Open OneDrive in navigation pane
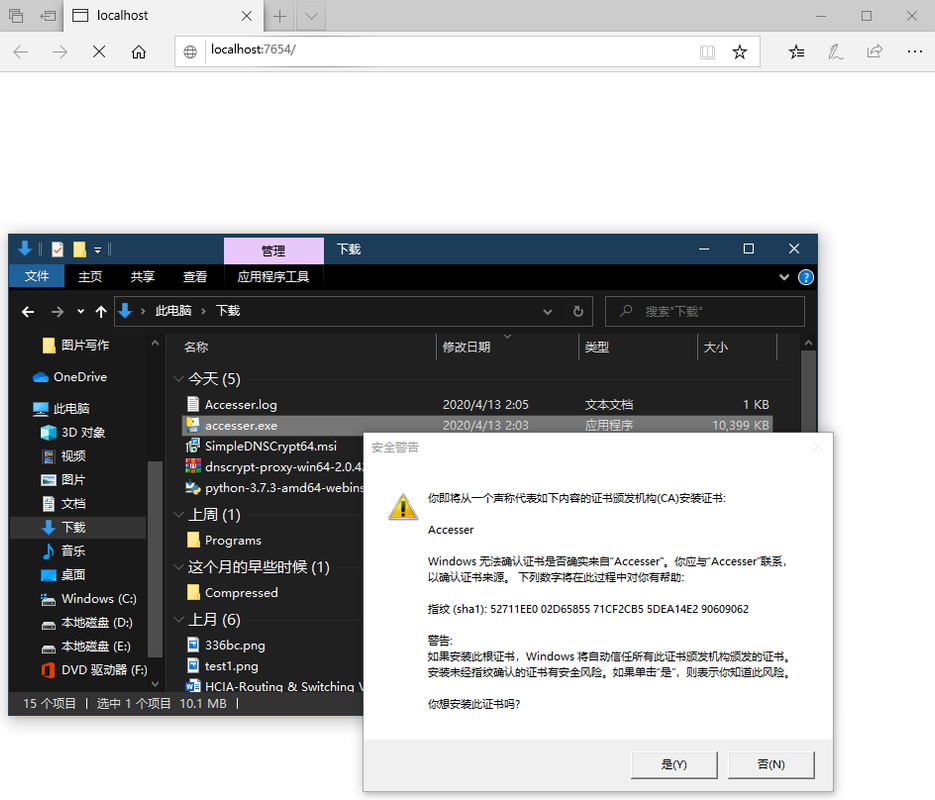 point(70,377)
